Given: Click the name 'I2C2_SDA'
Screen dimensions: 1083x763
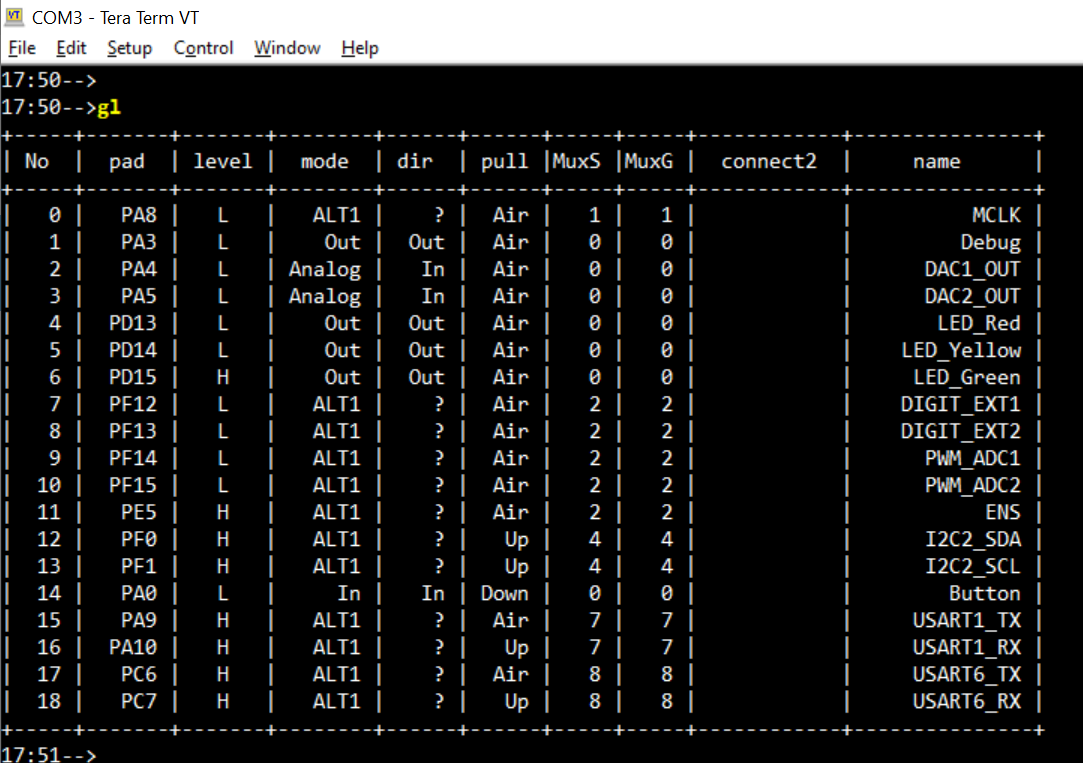Looking at the screenshot, I should coord(972,539).
